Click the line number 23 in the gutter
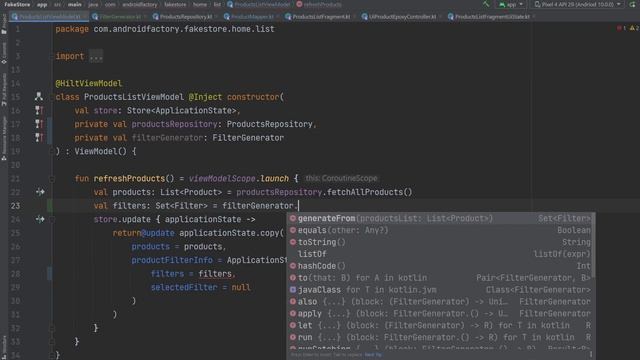The image size is (640, 360). coord(16,206)
